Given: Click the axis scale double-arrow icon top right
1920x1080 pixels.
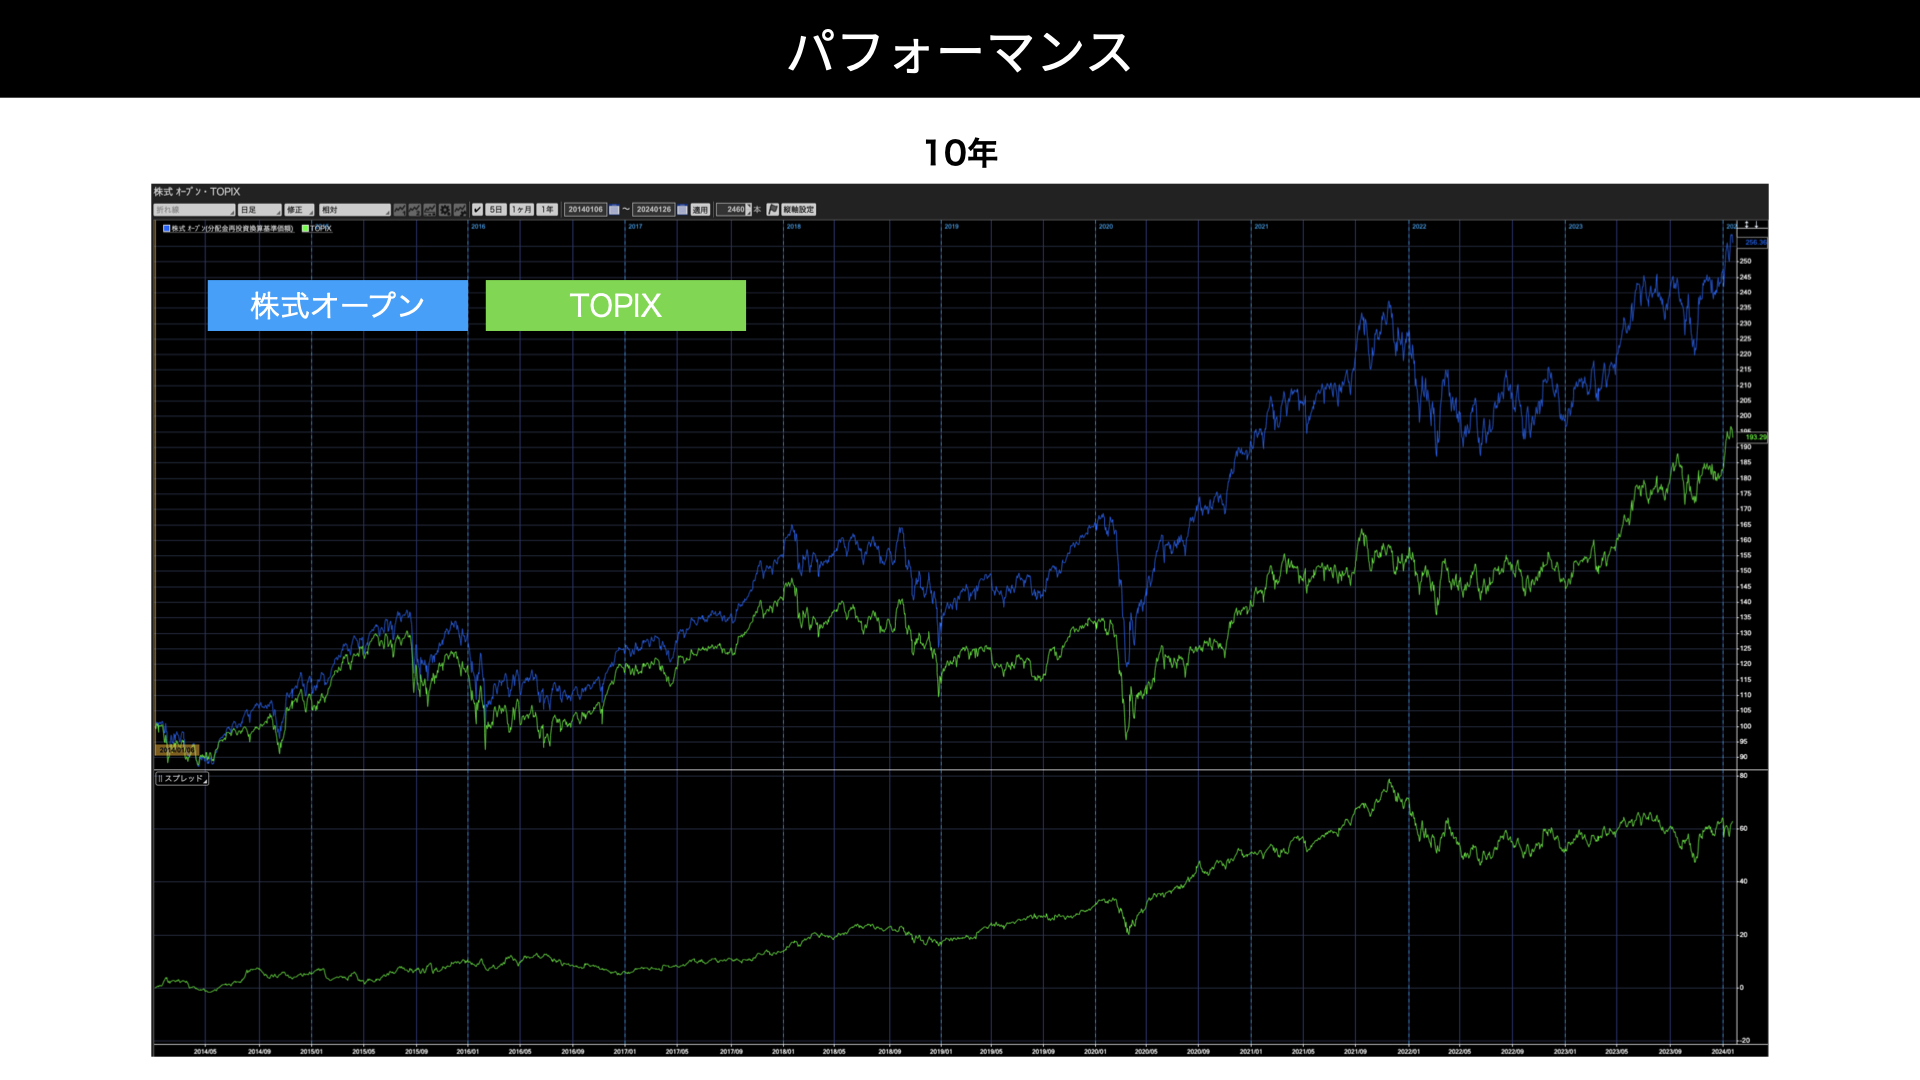Looking at the screenshot, I should tap(1747, 225).
